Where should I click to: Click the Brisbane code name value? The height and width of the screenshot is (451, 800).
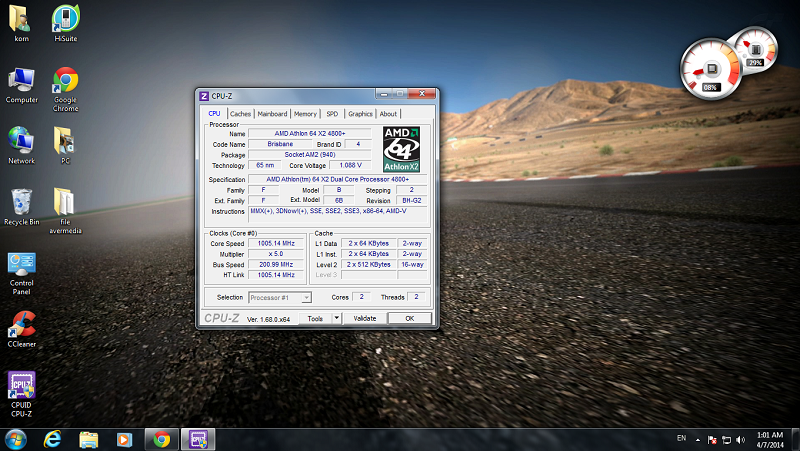point(280,144)
